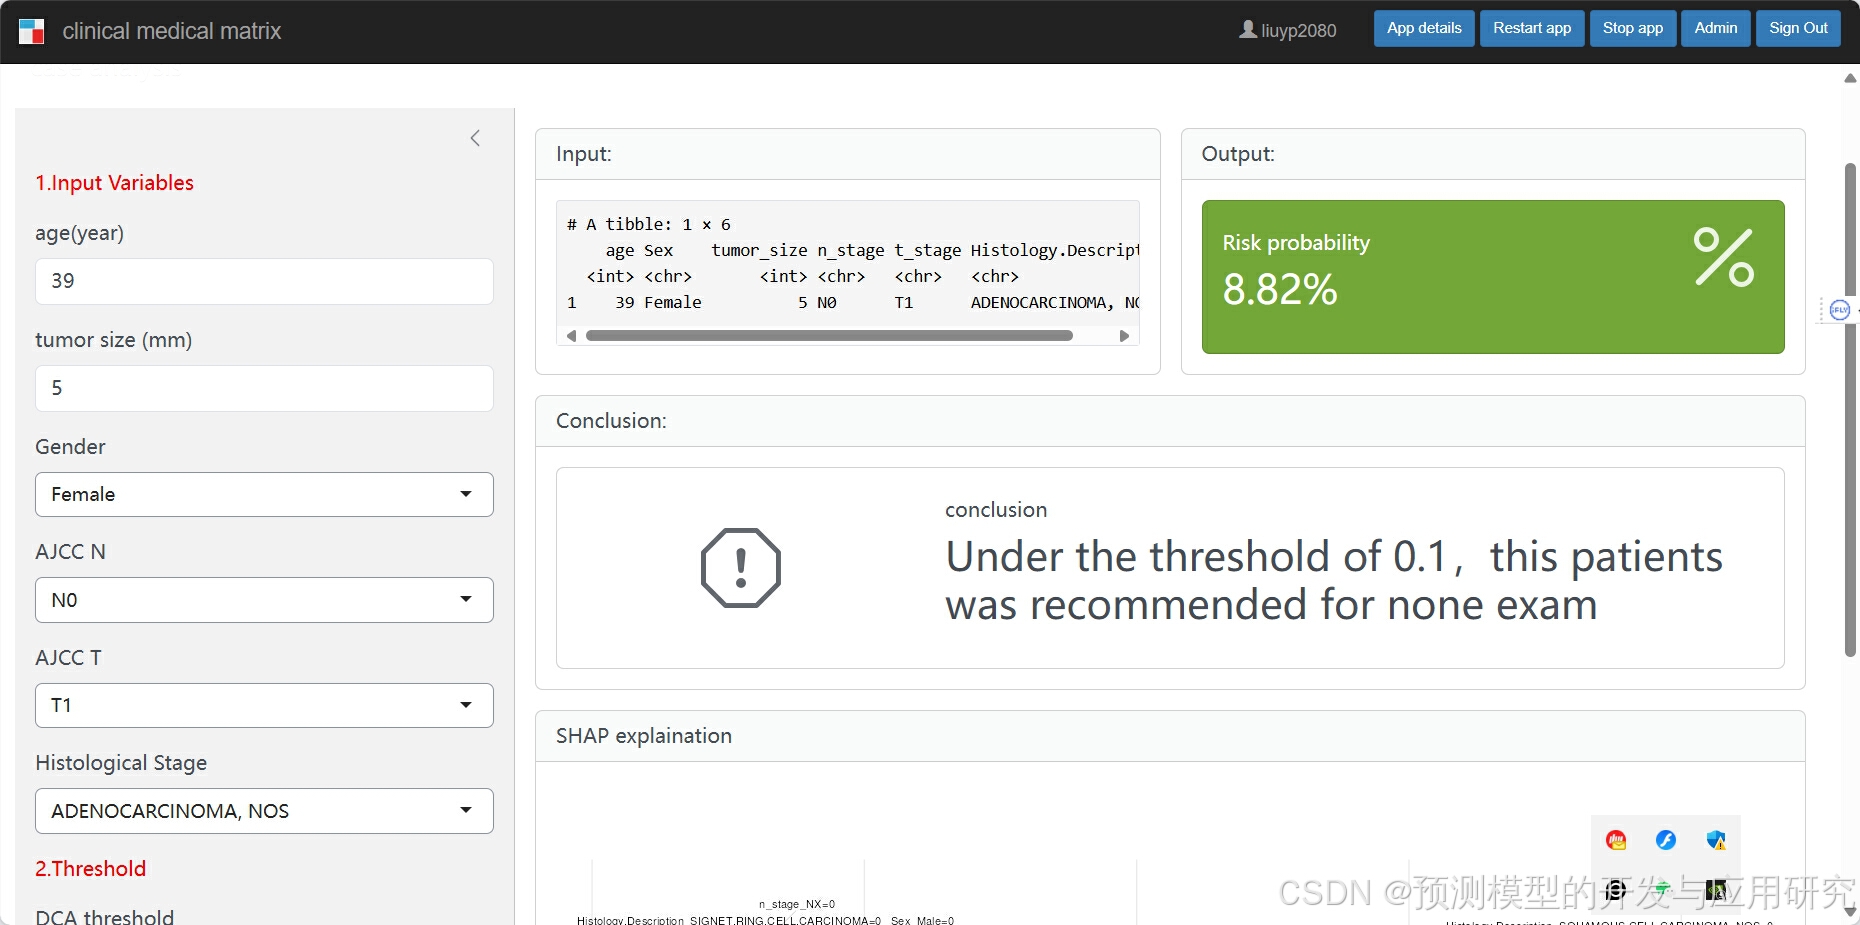
Task: Click the exclamation warning icon in the conclusion box
Action: (740, 567)
